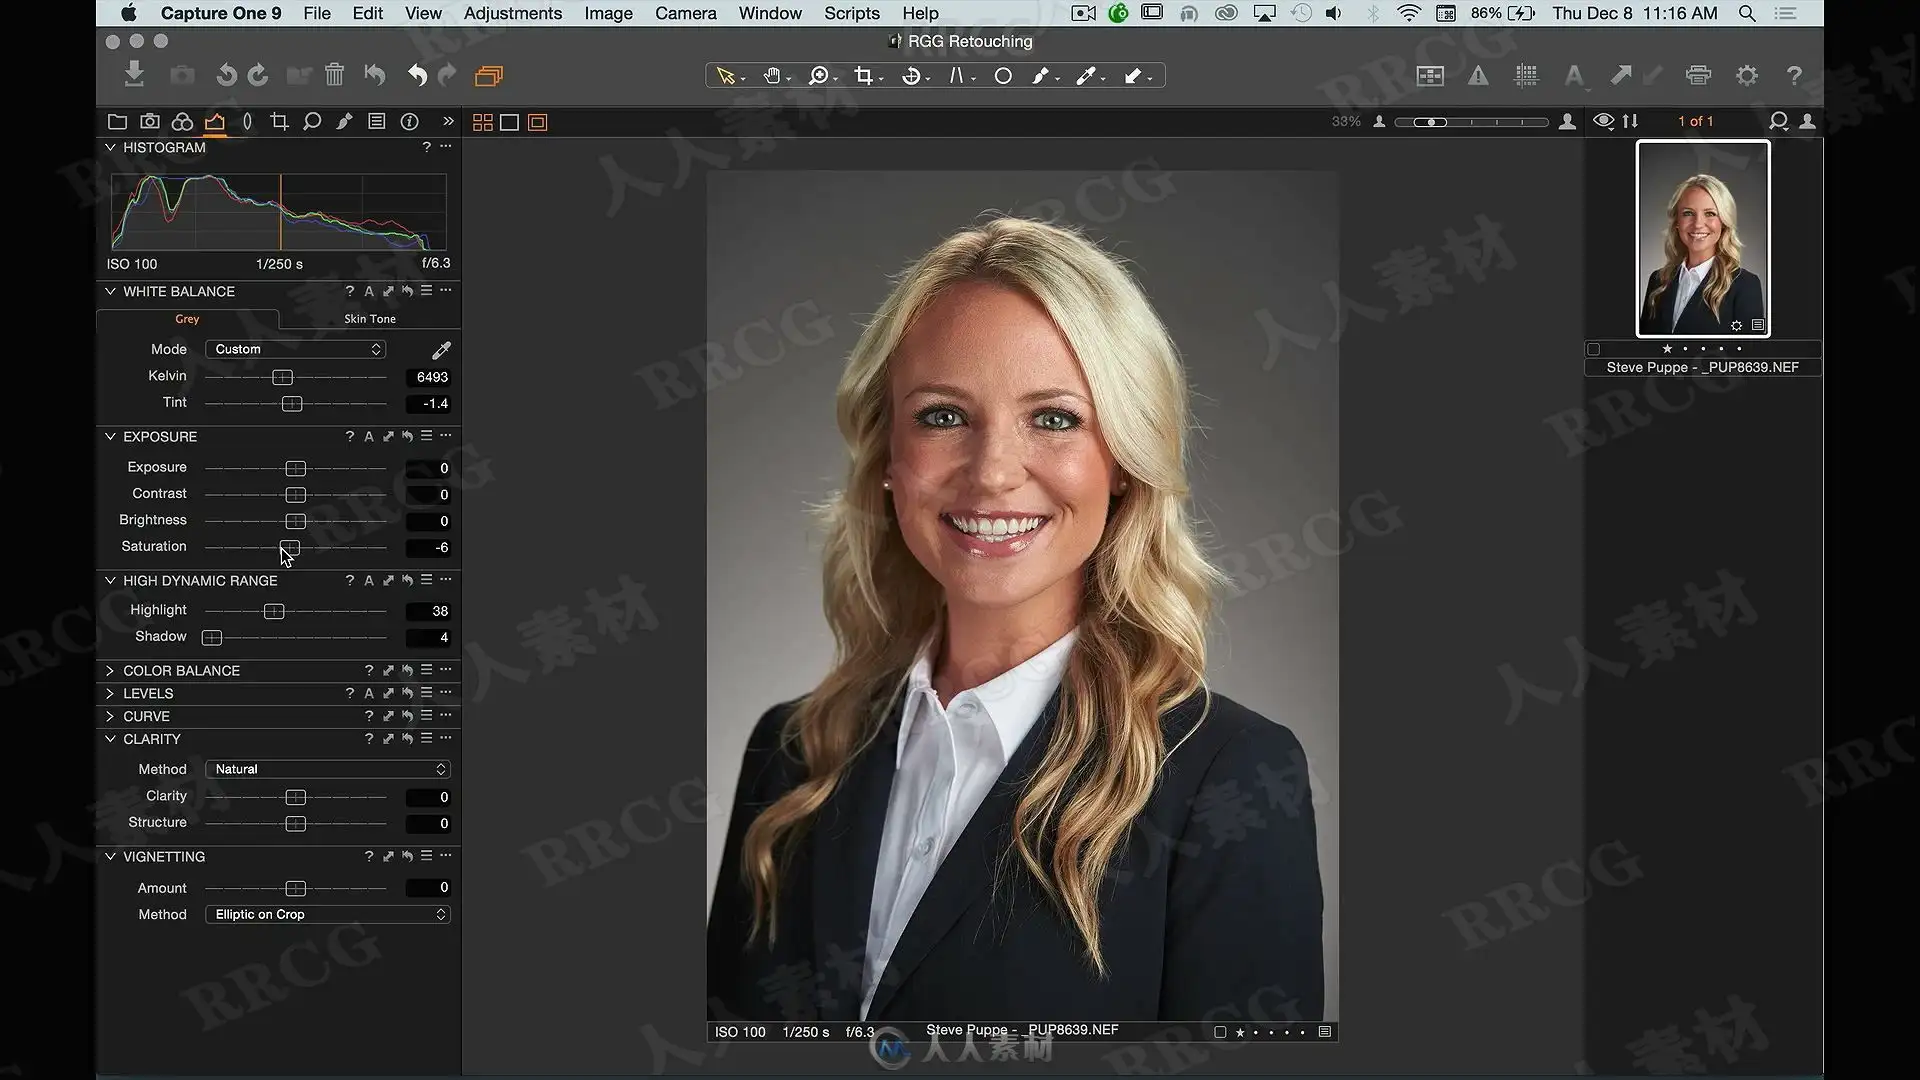Select the Spot removal circle tool
The image size is (1920, 1080).
pyautogui.click(x=1003, y=76)
